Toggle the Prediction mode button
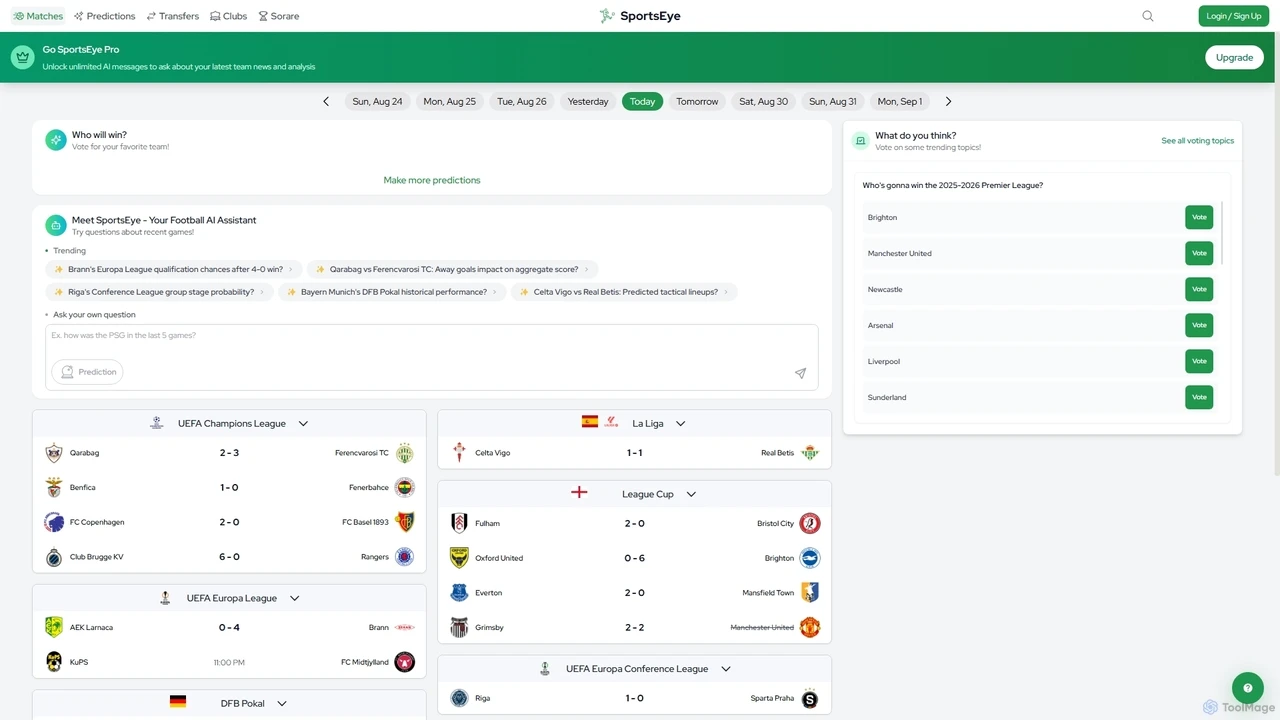Viewport: 1280px width, 720px height. click(88, 372)
